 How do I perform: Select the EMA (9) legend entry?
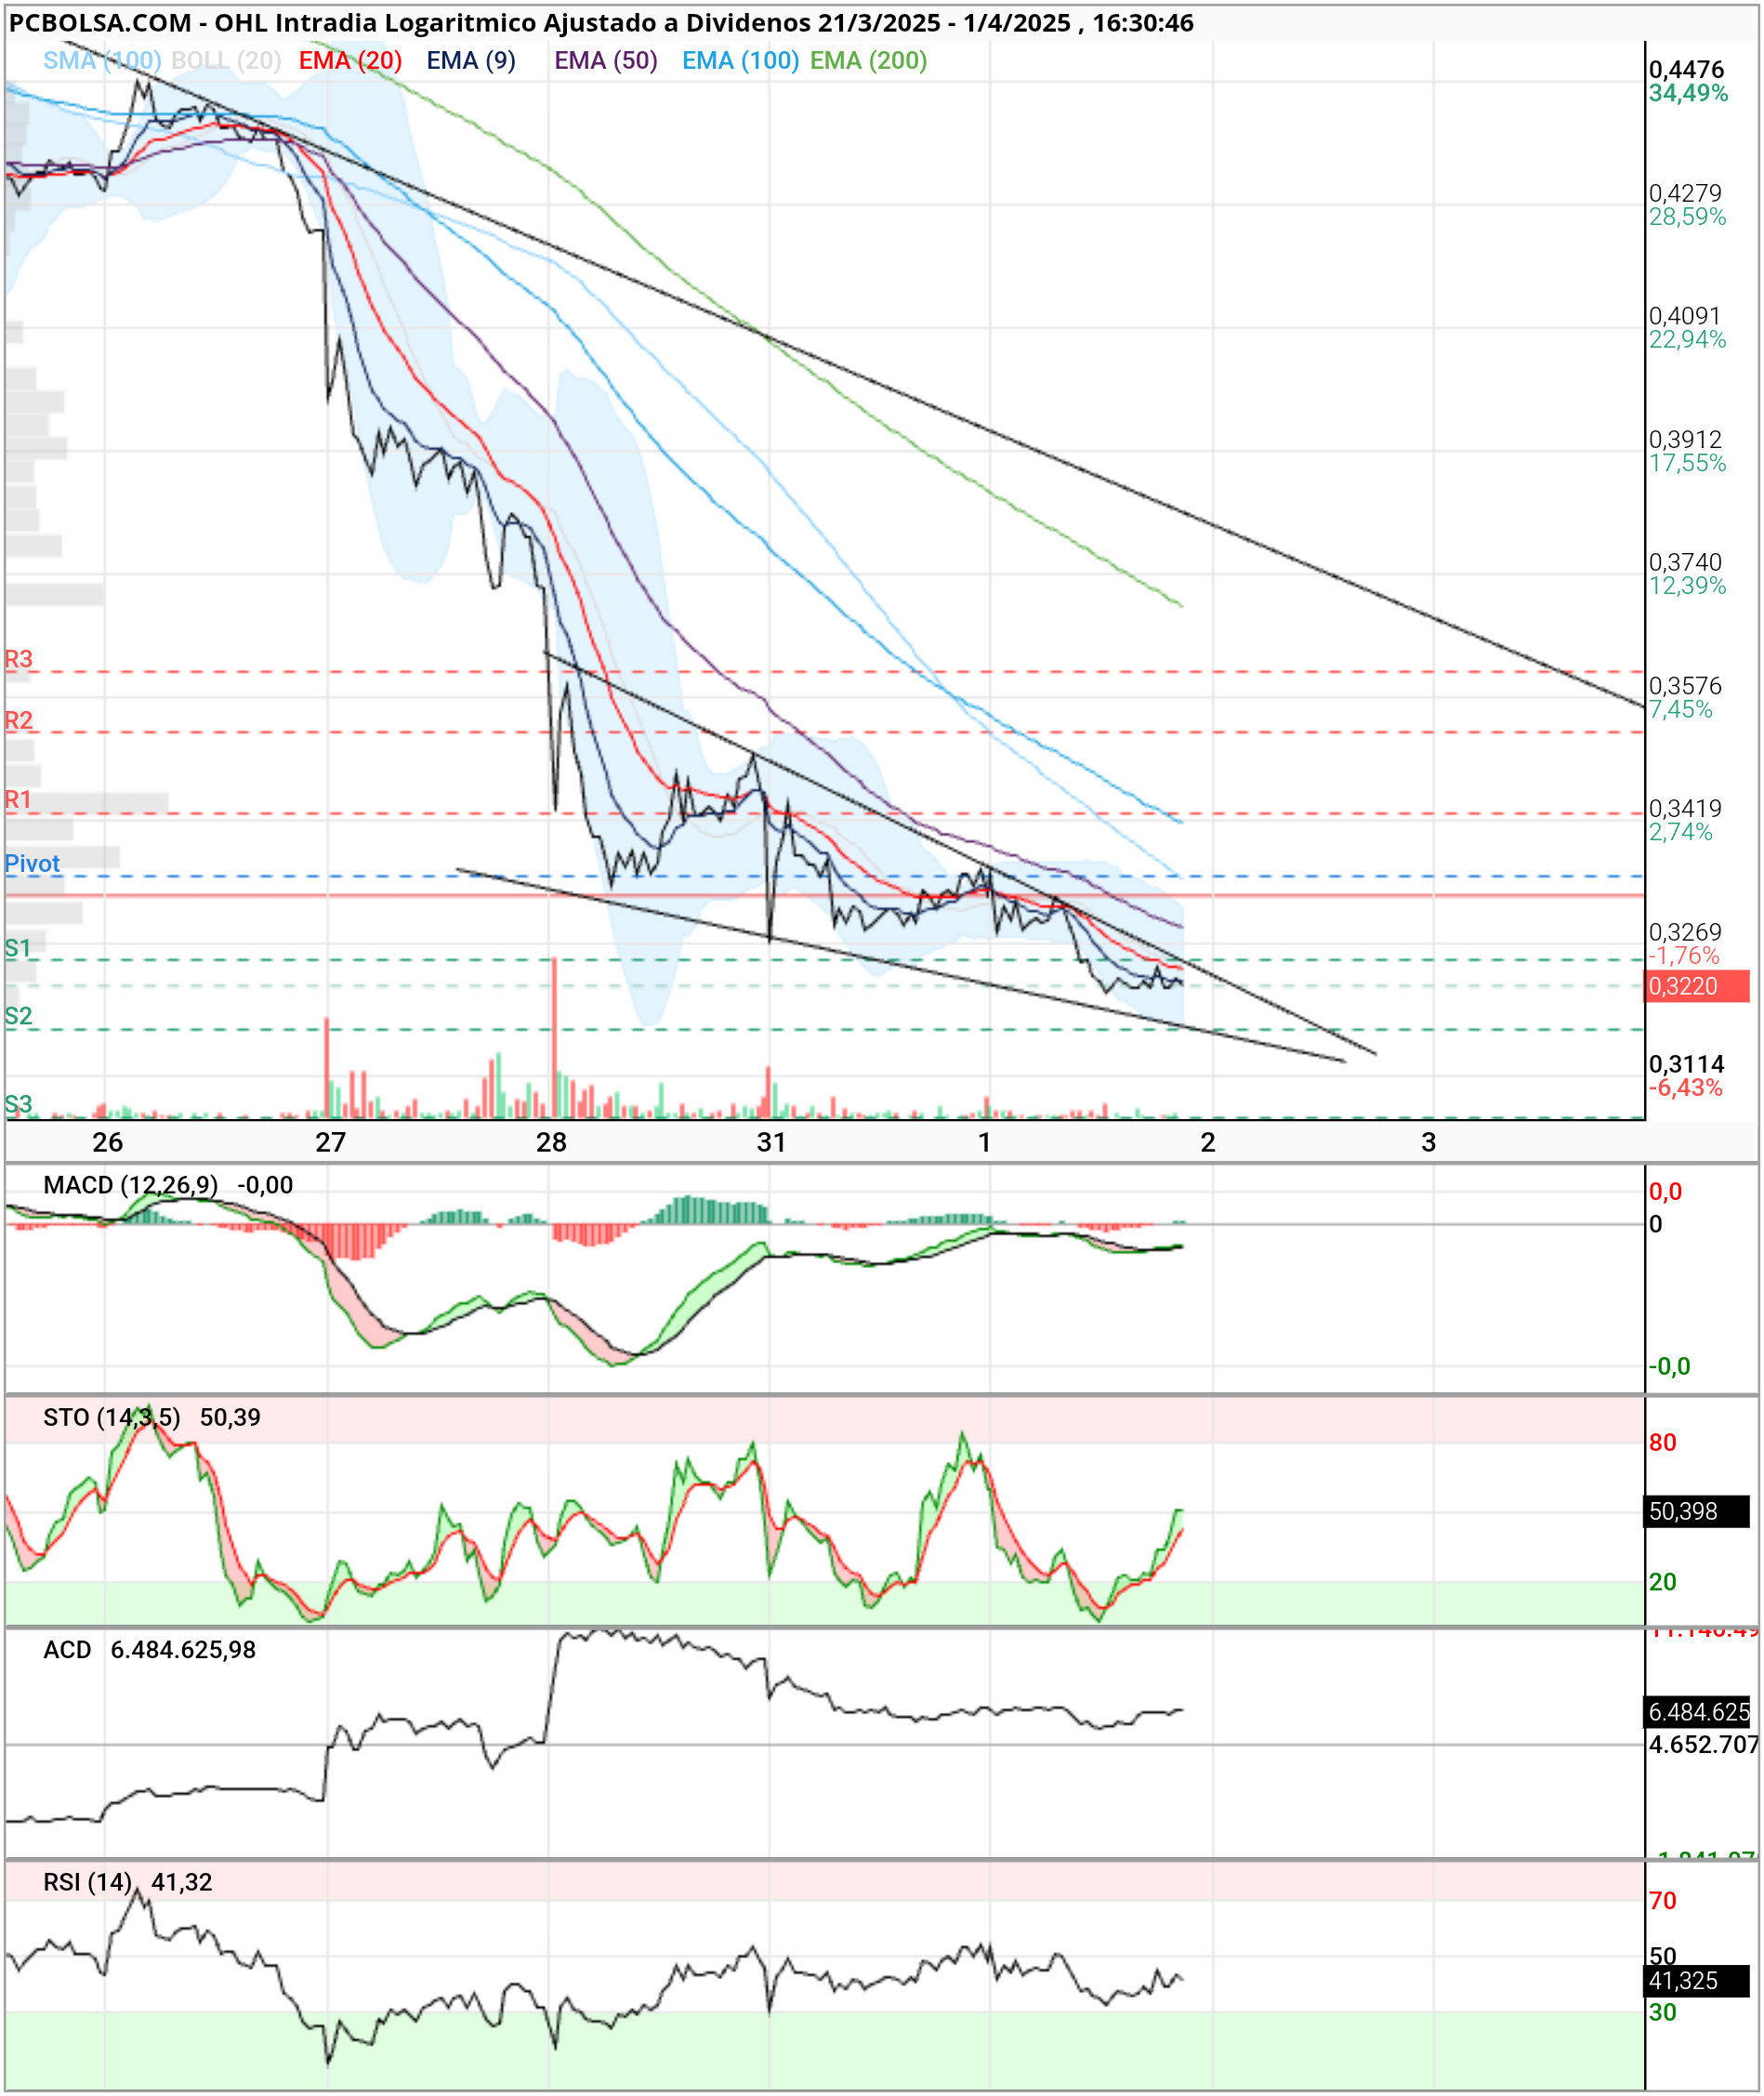(x=471, y=61)
